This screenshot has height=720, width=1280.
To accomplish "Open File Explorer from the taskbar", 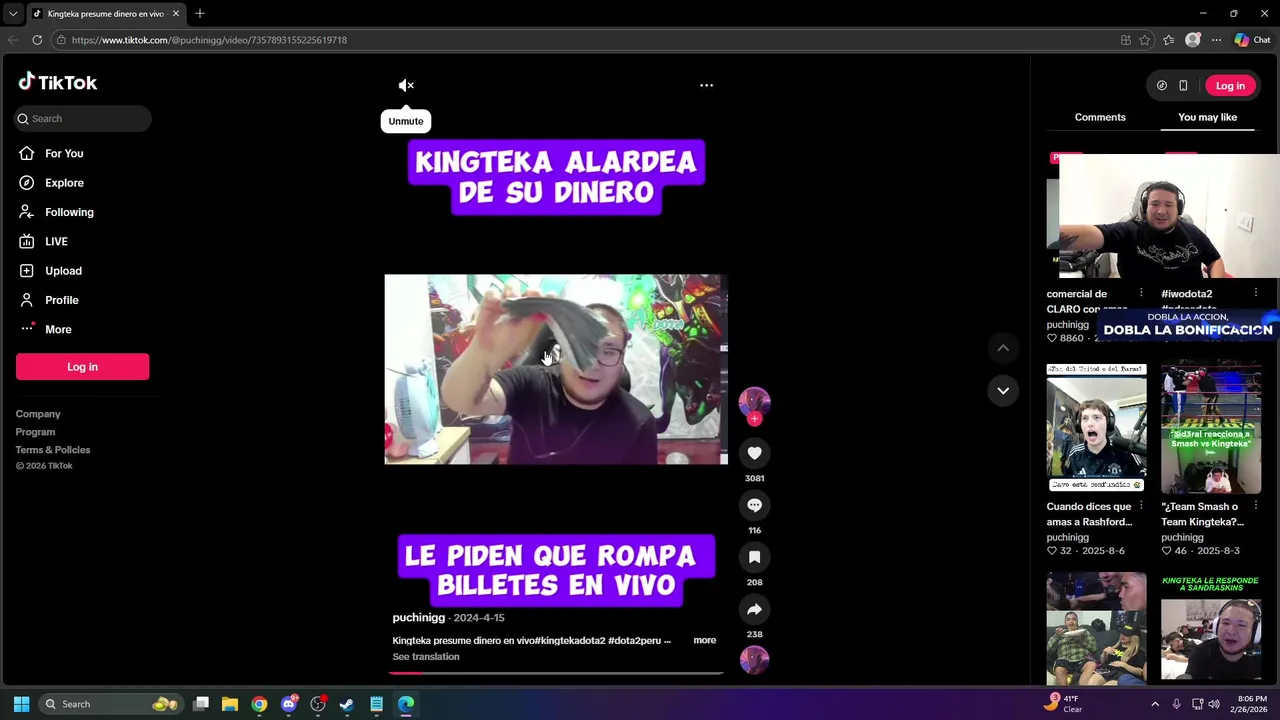I will click(230, 704).
